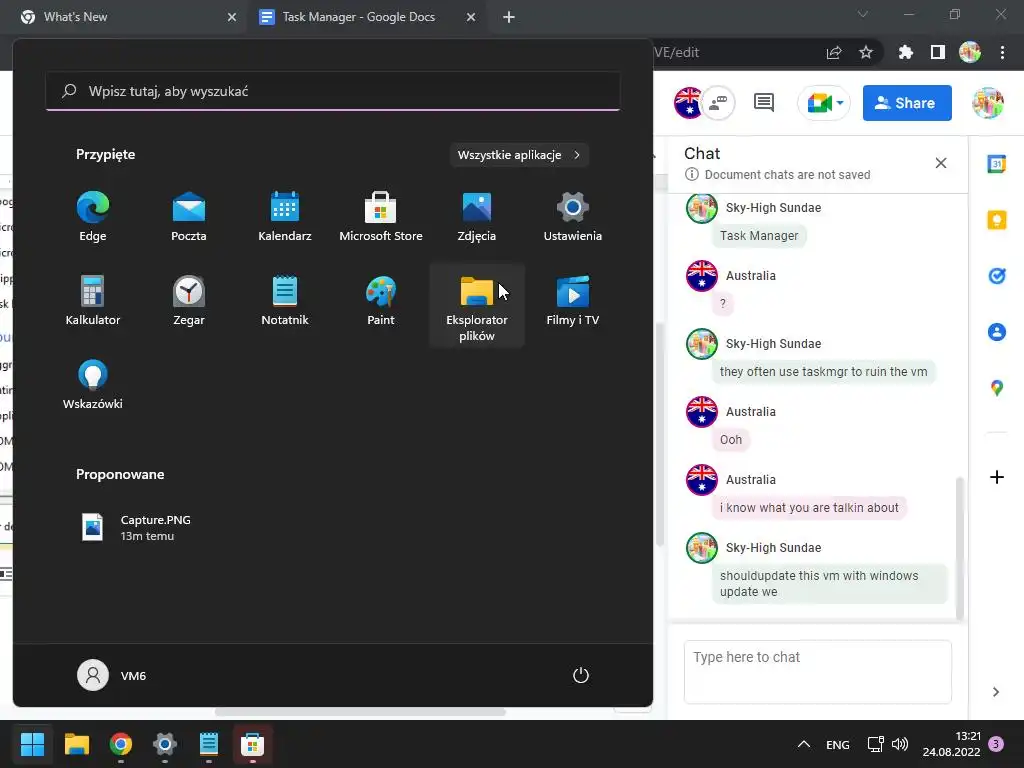Open the Google account avatar in Docs
1024x768 pixels.
click(987, 103)
